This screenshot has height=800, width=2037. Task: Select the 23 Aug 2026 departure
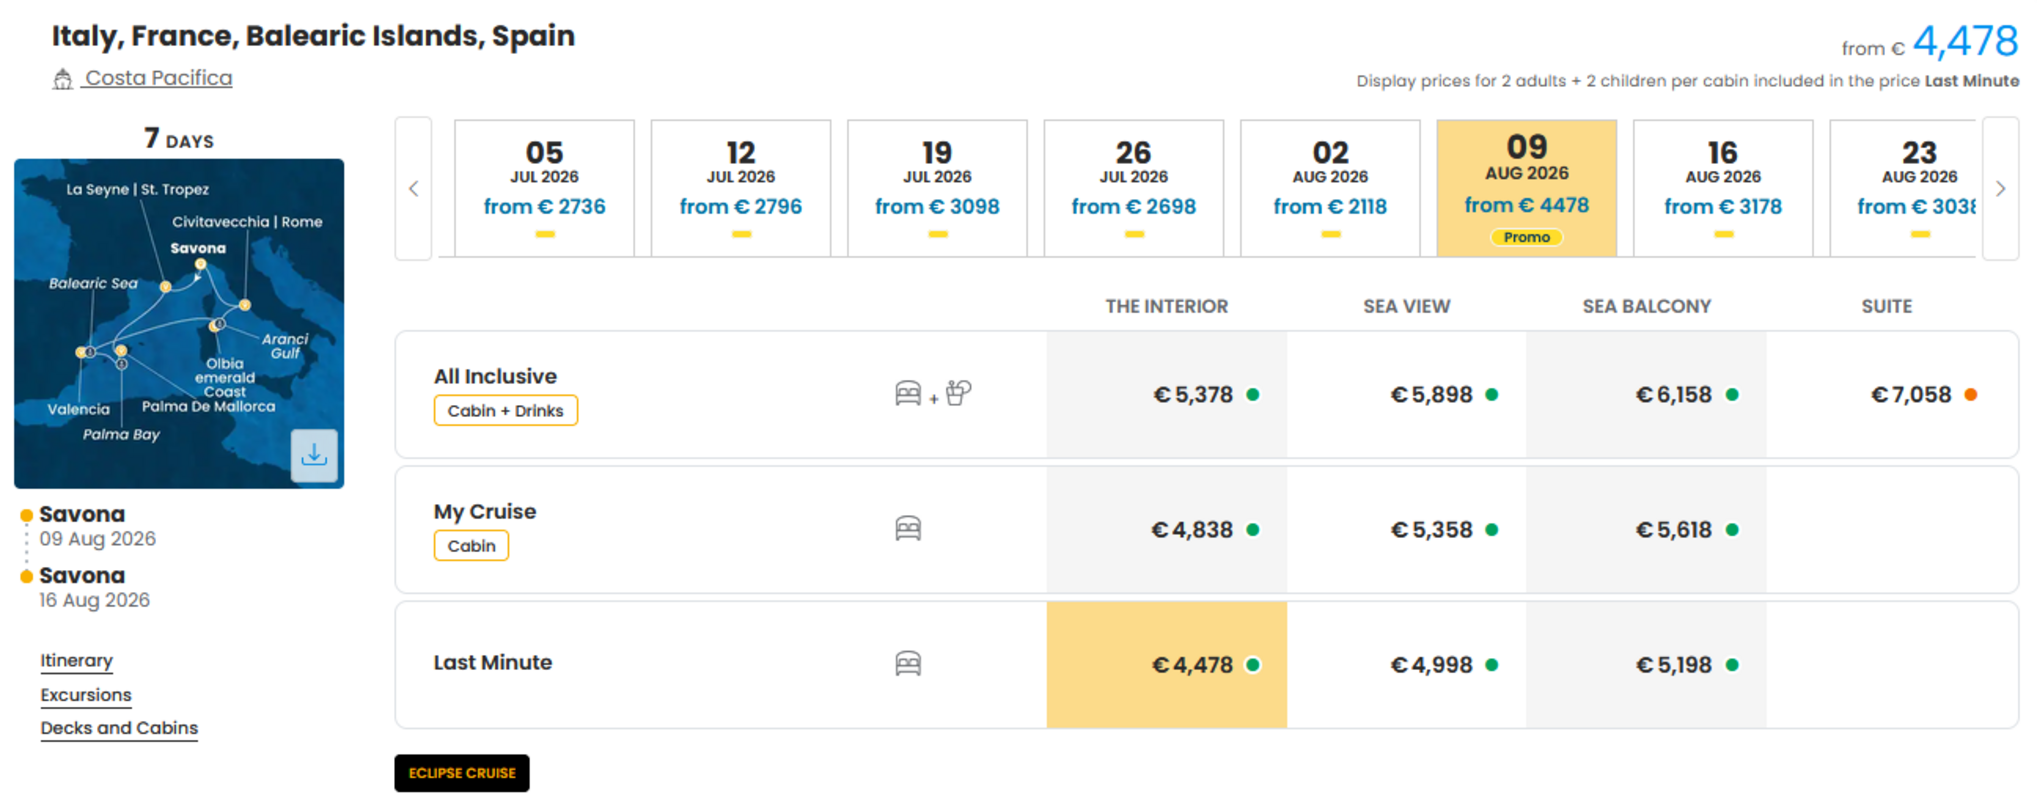[x=1904, y=189]
